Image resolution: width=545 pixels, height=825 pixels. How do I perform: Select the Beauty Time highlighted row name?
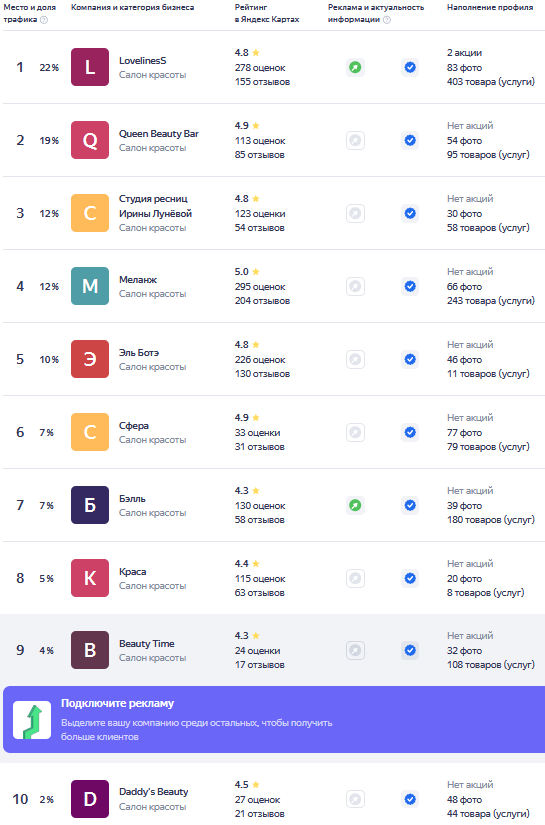[x=147, y=644]
